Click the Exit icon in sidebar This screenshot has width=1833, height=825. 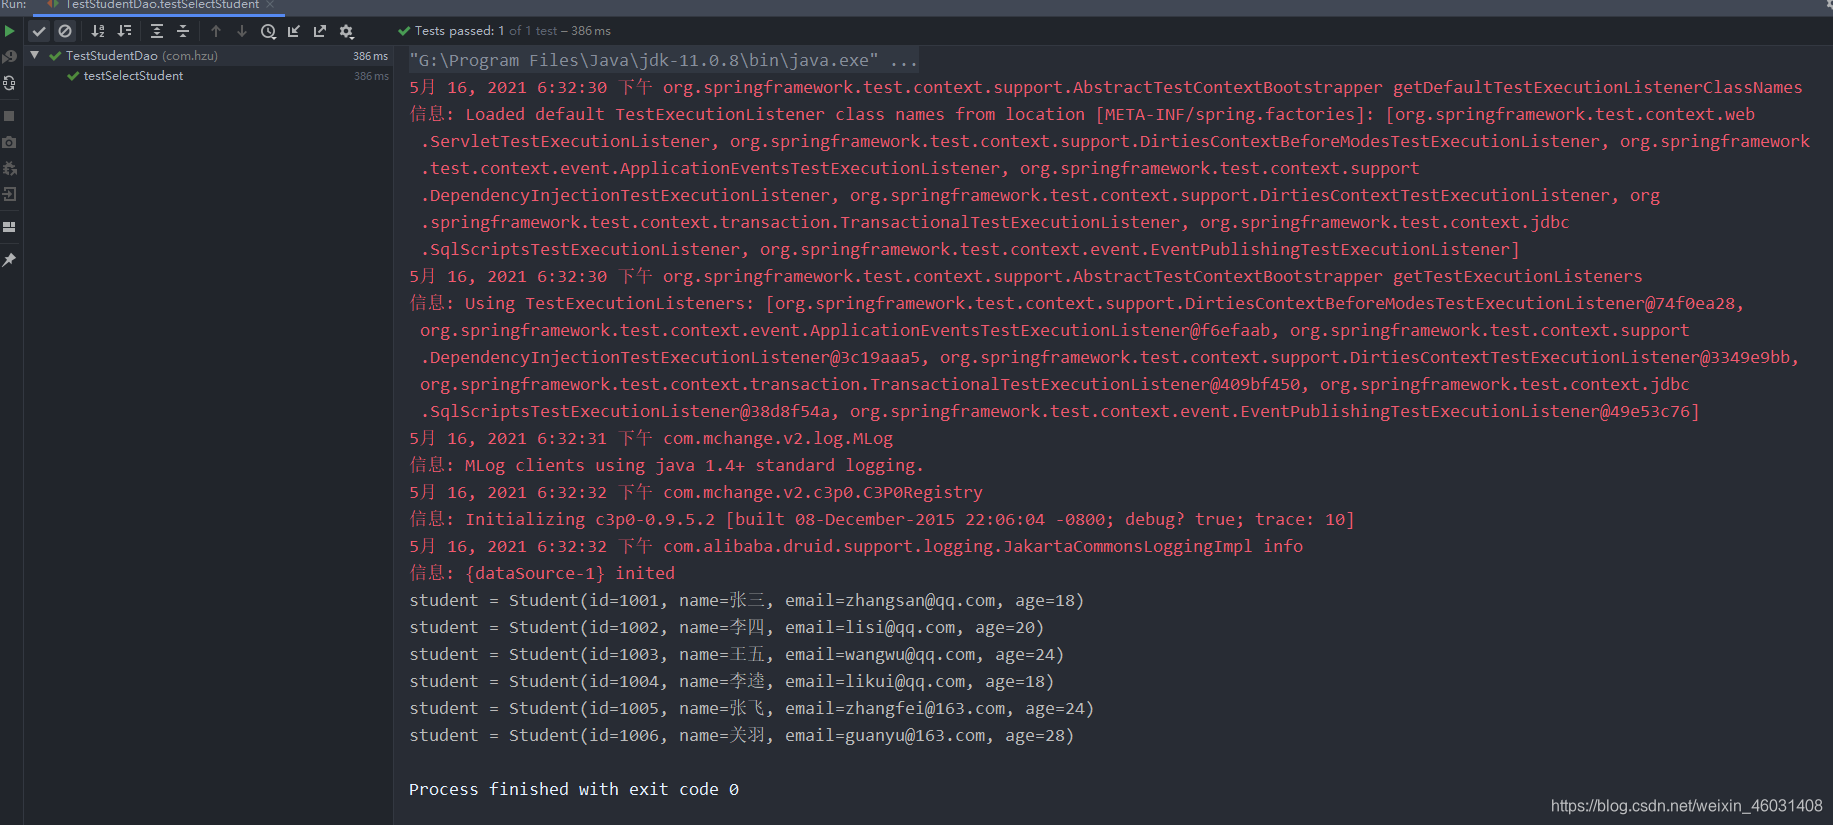pos(9,194)
